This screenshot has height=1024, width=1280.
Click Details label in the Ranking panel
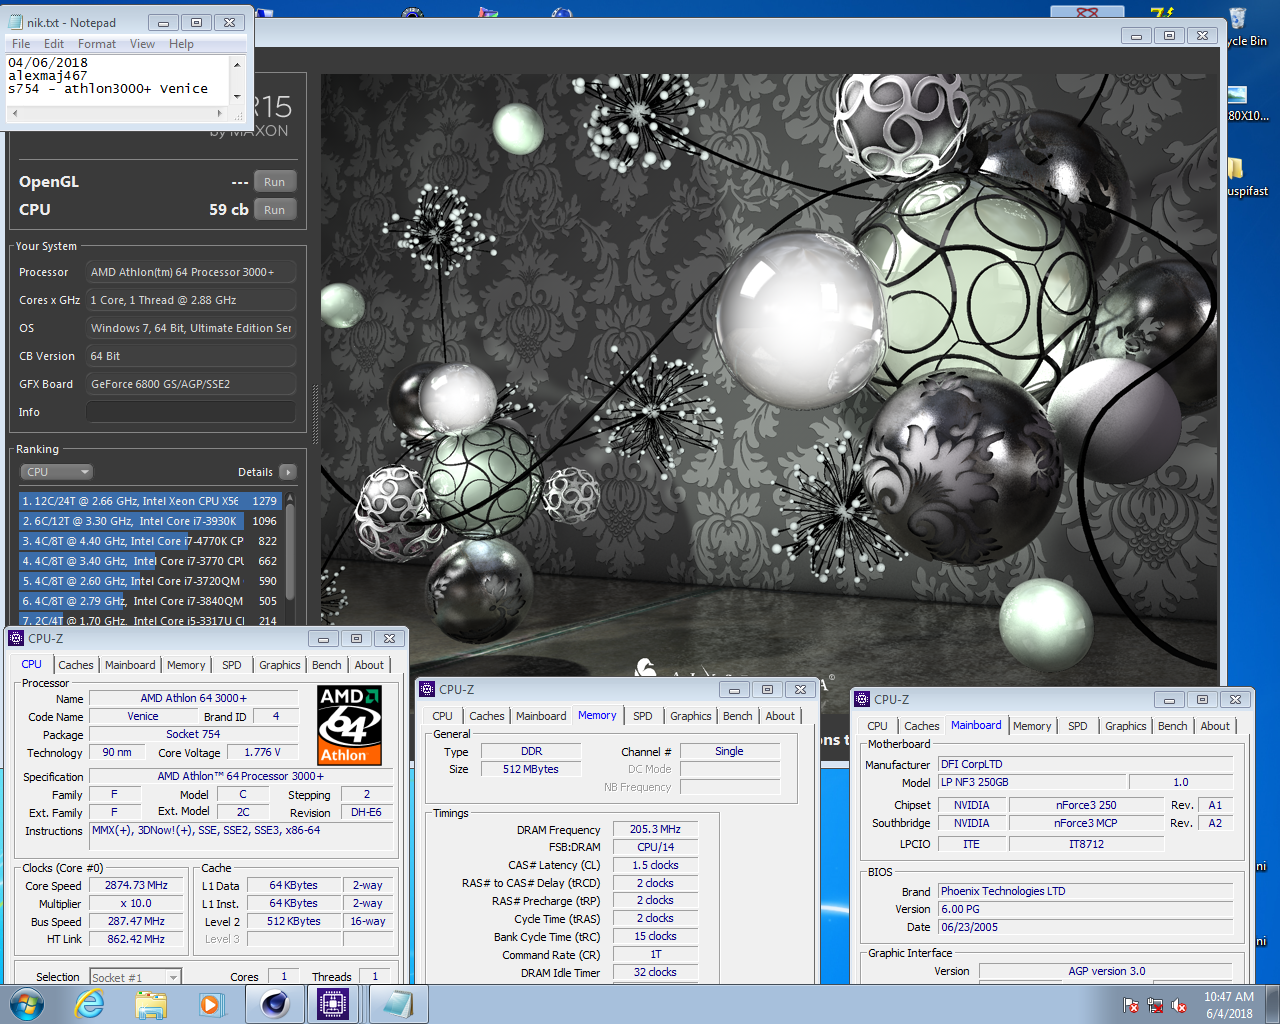pyautogui.click(x=255, y=472)
